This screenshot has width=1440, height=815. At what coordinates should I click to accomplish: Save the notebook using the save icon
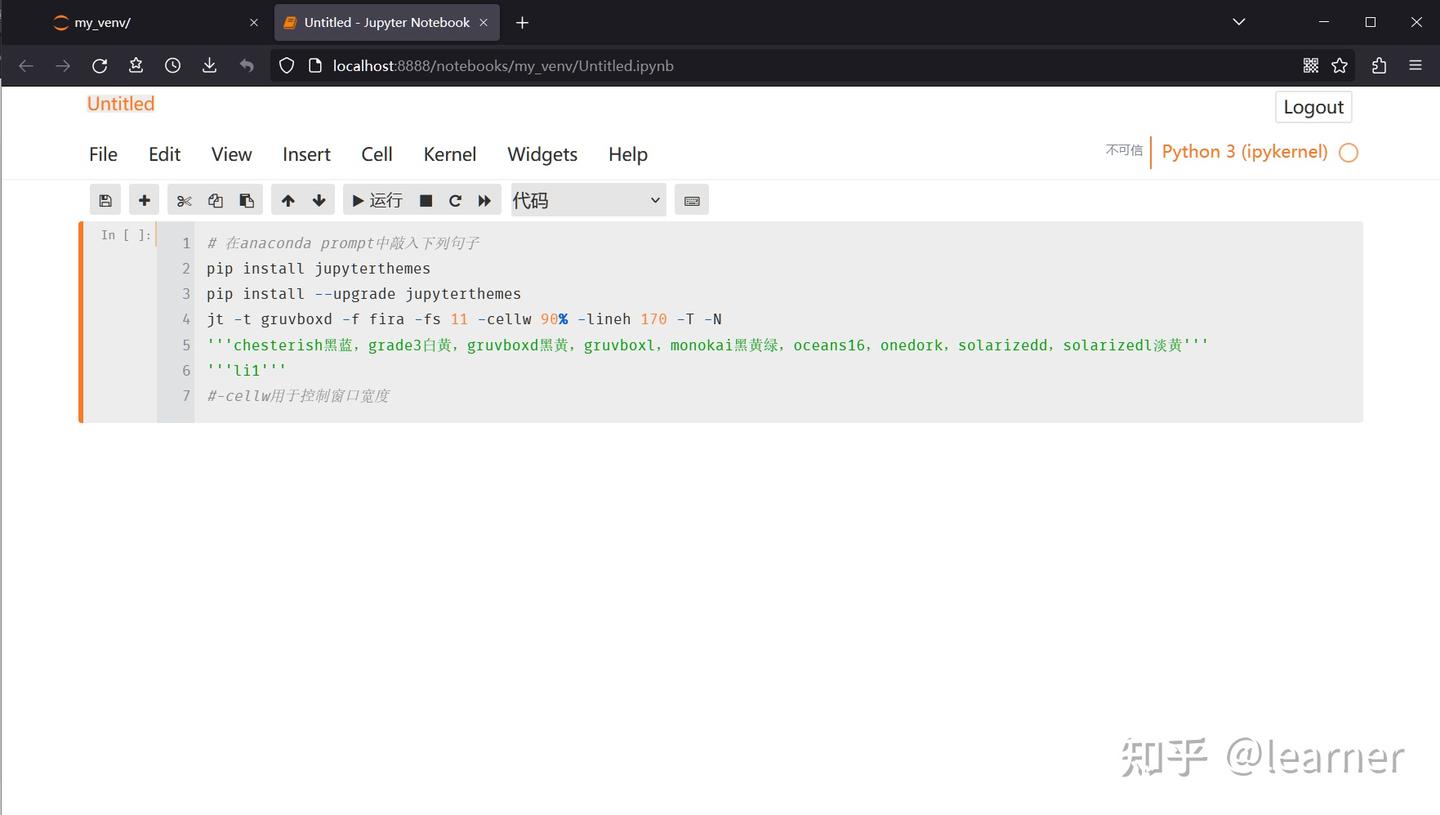105,199
